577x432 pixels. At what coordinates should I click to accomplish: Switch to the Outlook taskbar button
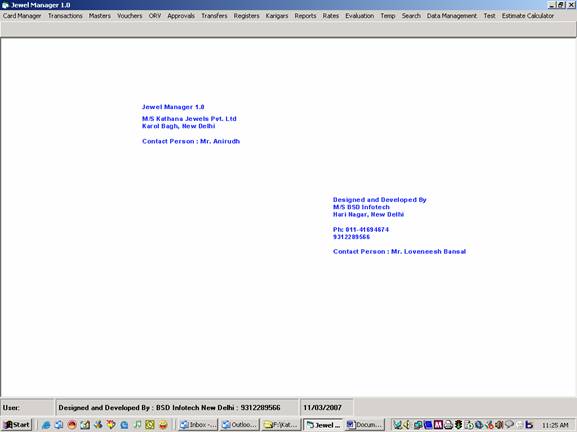(x=240, y=425)
